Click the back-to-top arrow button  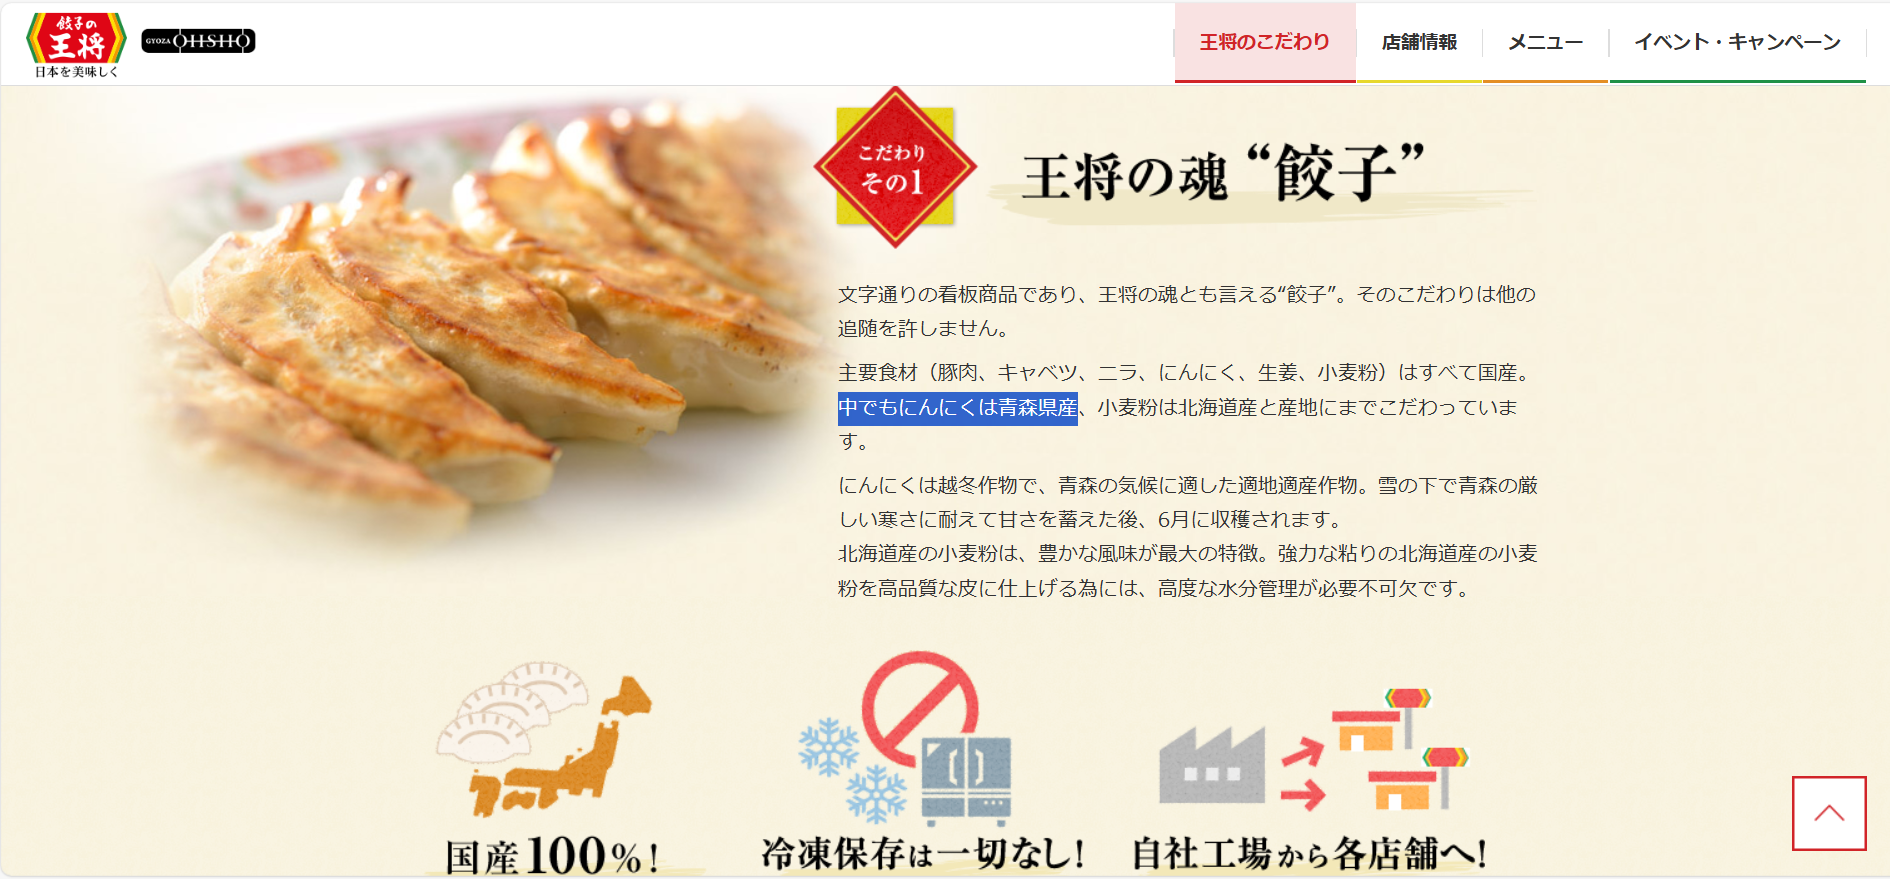(1829, 813)
